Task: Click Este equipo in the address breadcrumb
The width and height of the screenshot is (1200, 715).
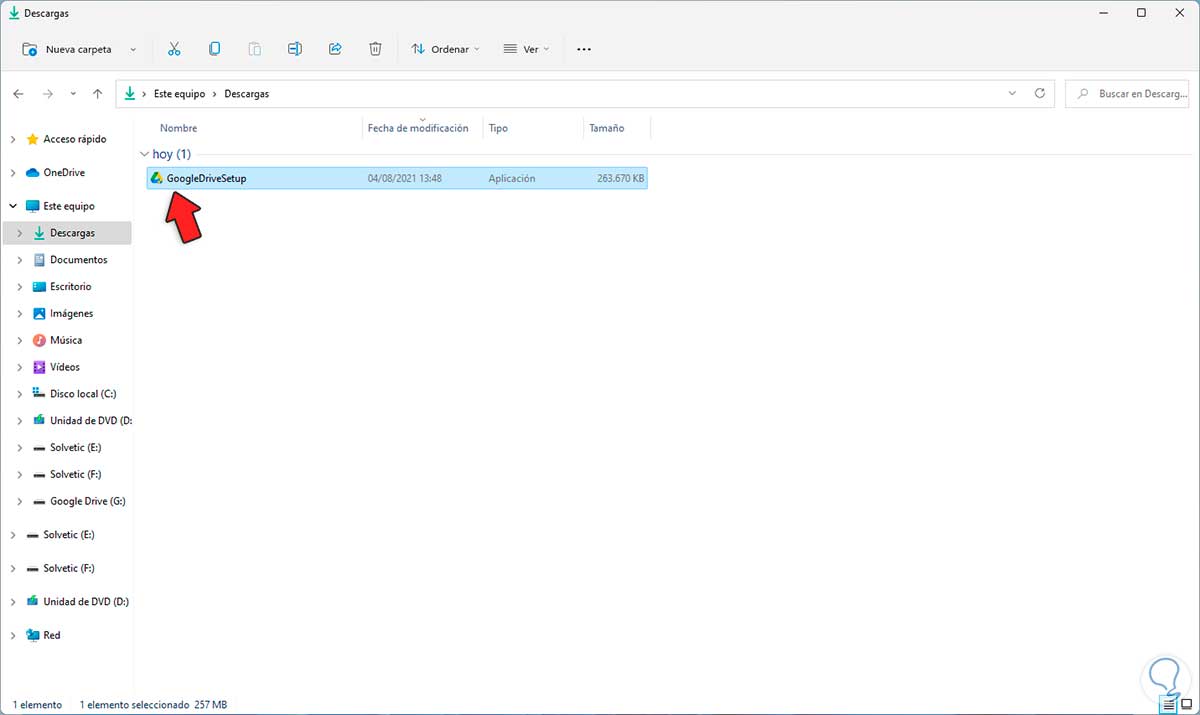Action: click(179, 94)
